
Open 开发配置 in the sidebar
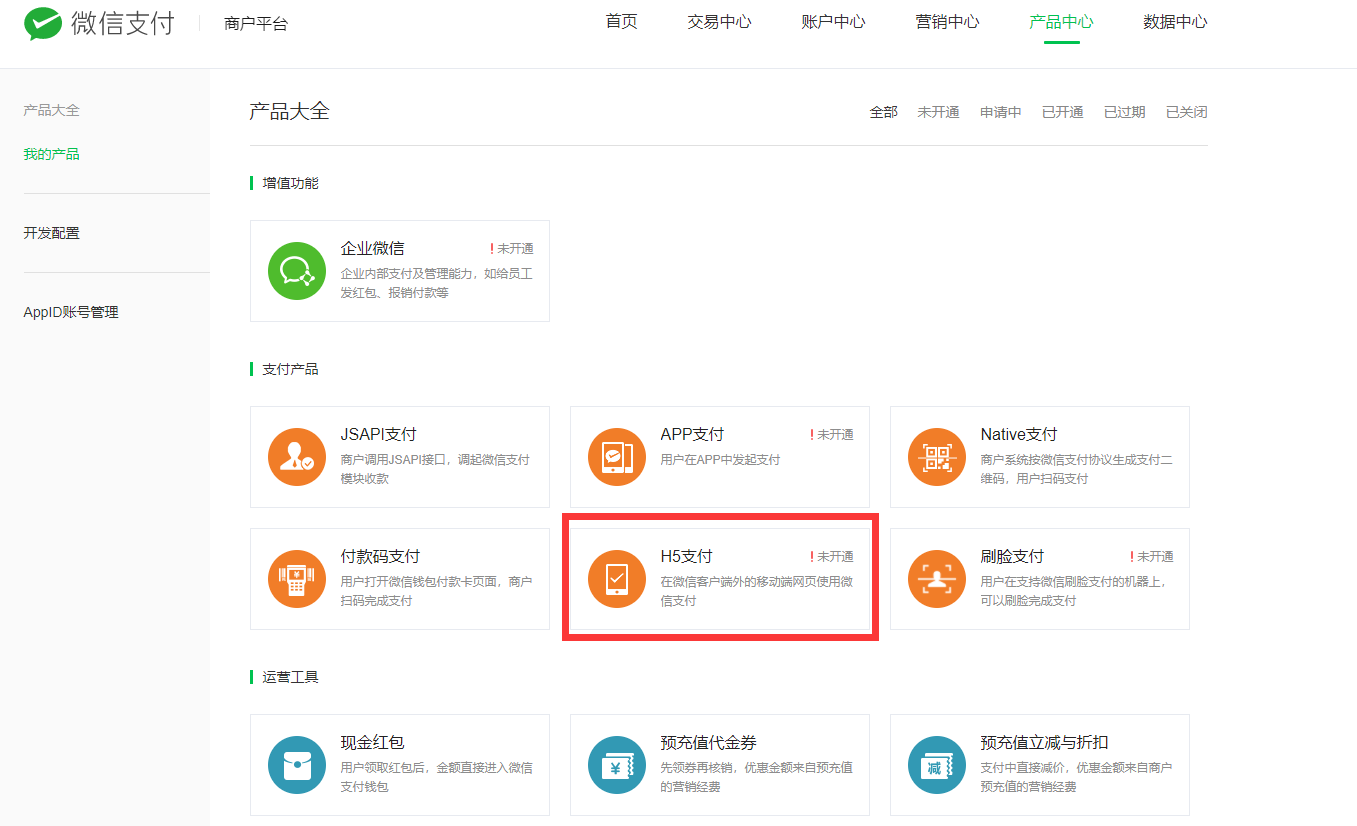51,233
